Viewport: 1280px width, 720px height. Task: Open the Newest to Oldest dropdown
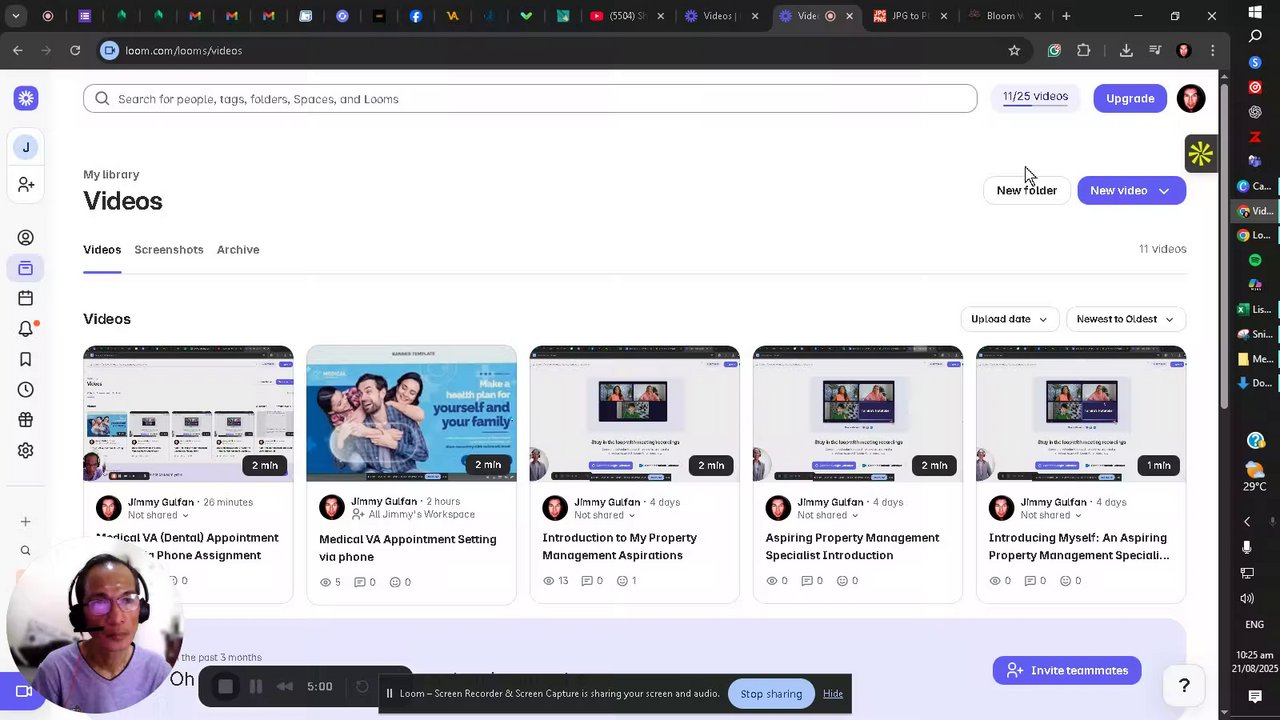pos(1125,319)
